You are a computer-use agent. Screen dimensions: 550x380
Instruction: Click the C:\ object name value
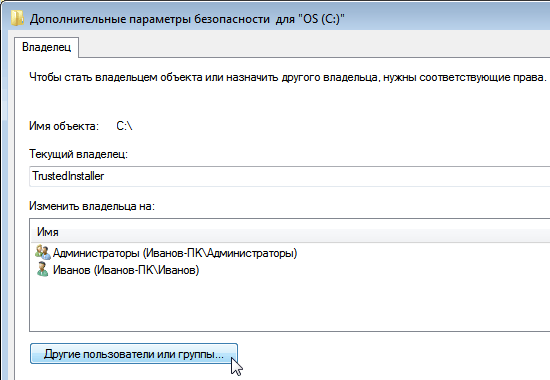124,126
